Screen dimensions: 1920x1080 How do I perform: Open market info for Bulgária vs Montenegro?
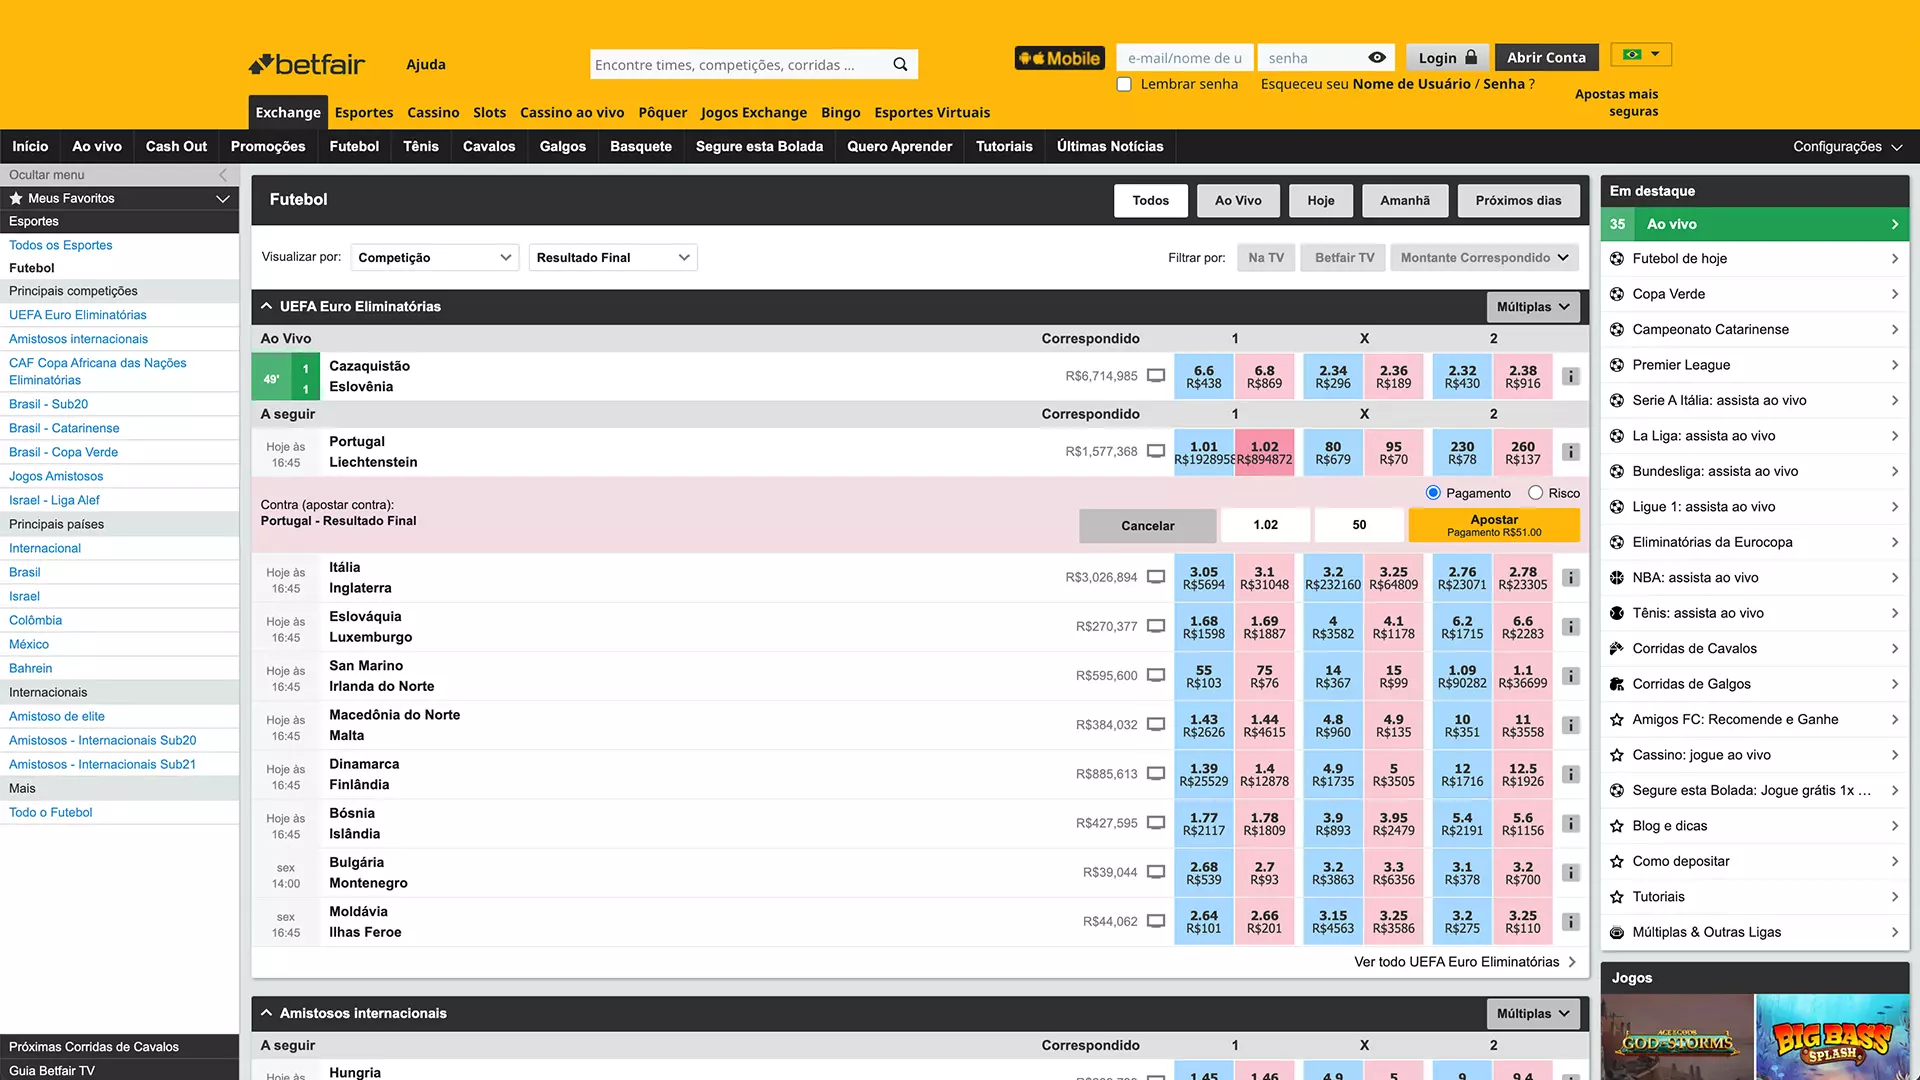click(1571, 872)
